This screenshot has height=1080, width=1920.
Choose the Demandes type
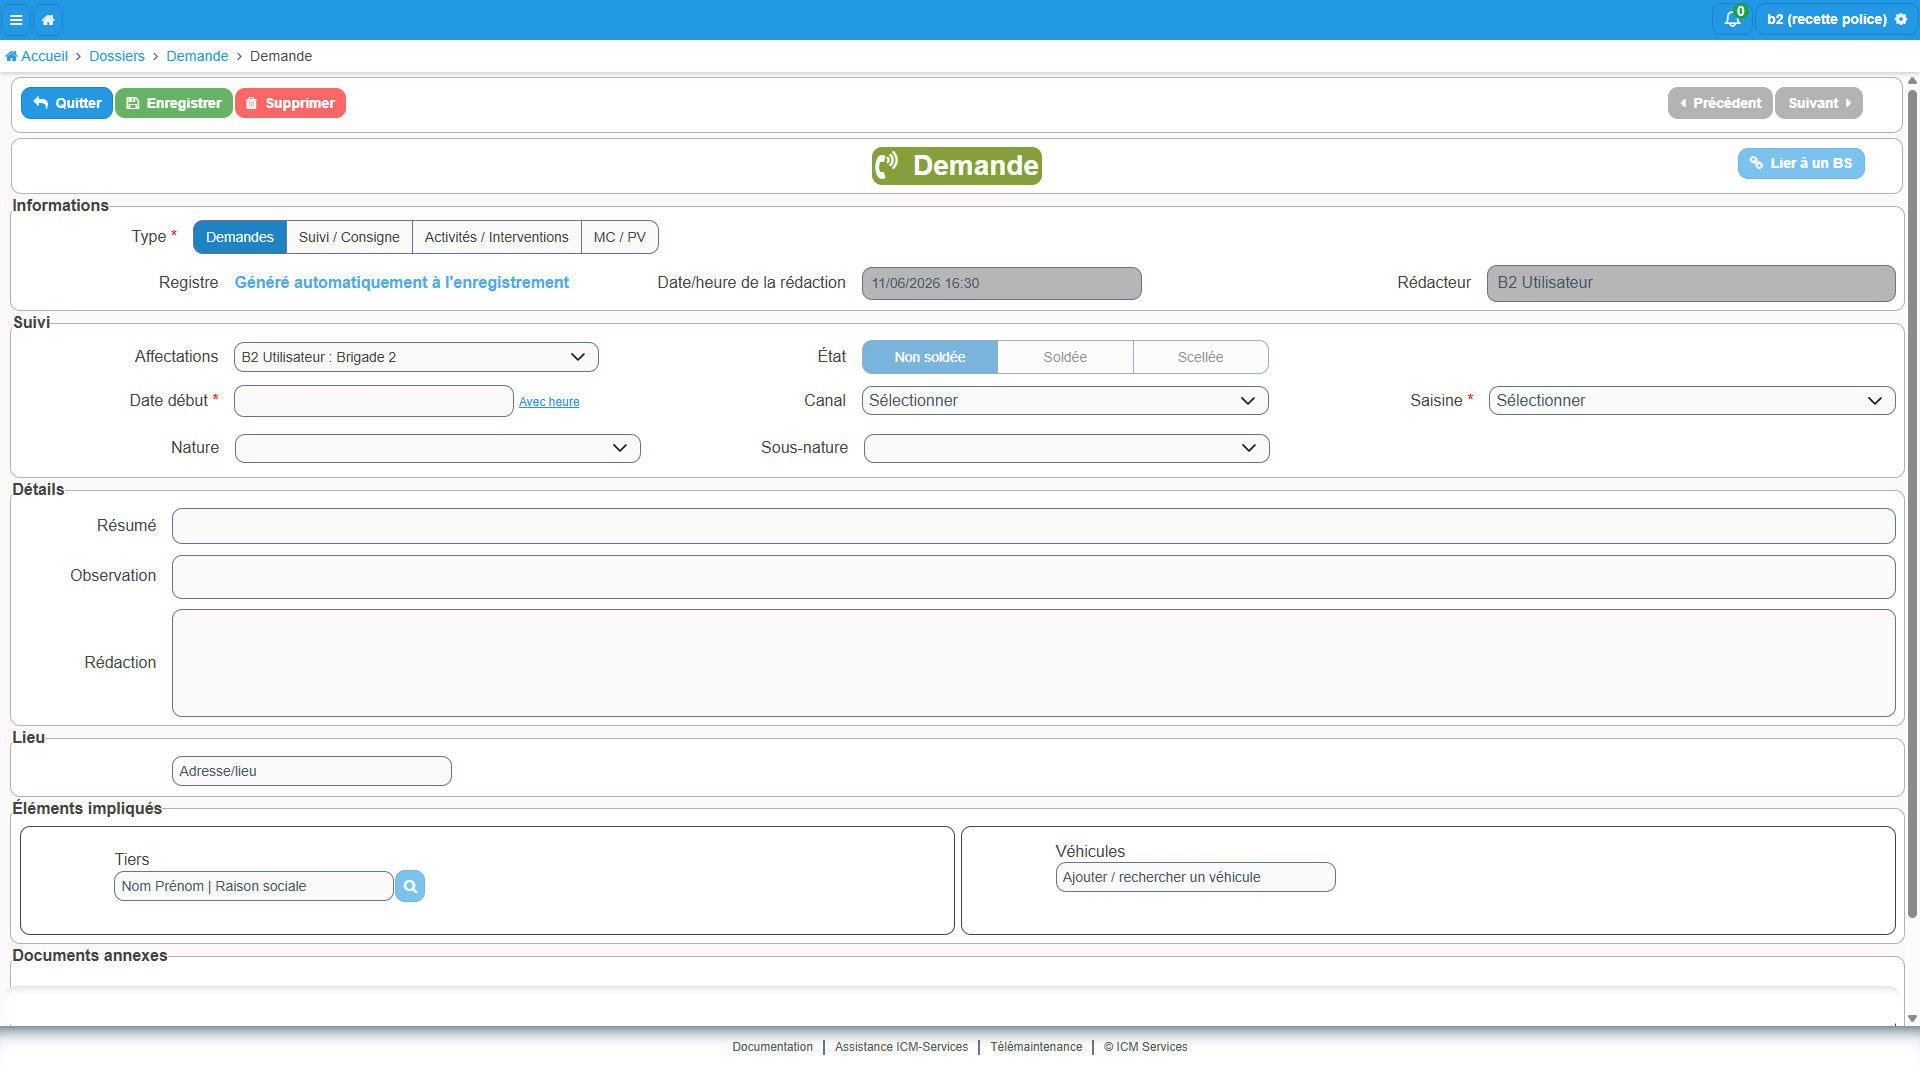coord(240,237)
